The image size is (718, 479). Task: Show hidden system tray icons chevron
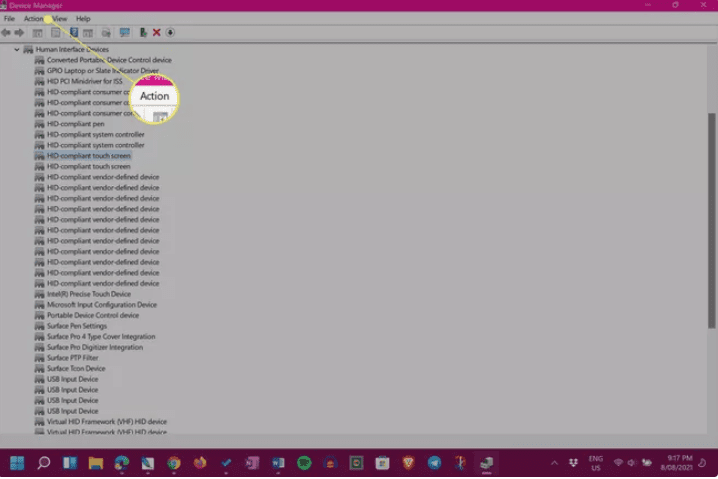coord(555,463)
